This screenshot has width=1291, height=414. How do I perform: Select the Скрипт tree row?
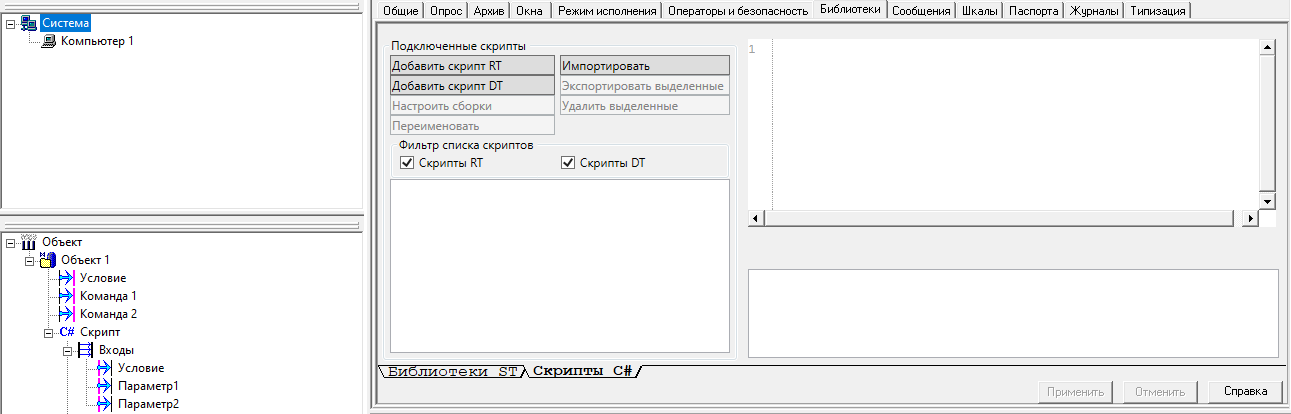[99, 332]
